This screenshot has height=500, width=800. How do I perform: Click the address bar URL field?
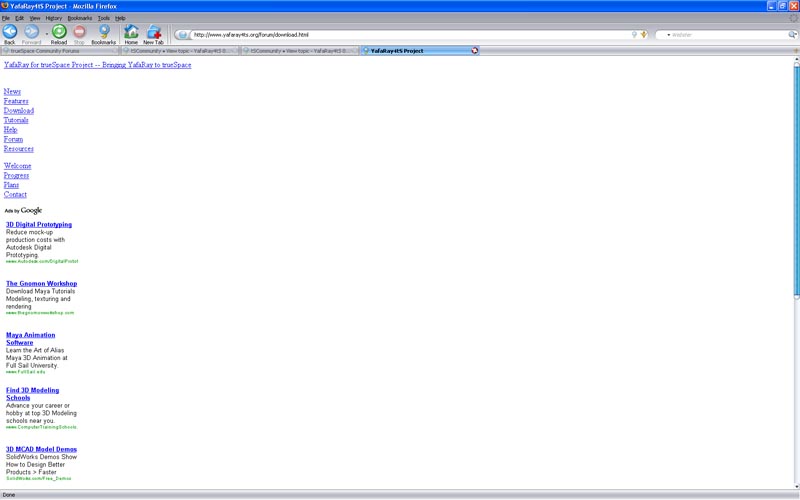[411, 35]
